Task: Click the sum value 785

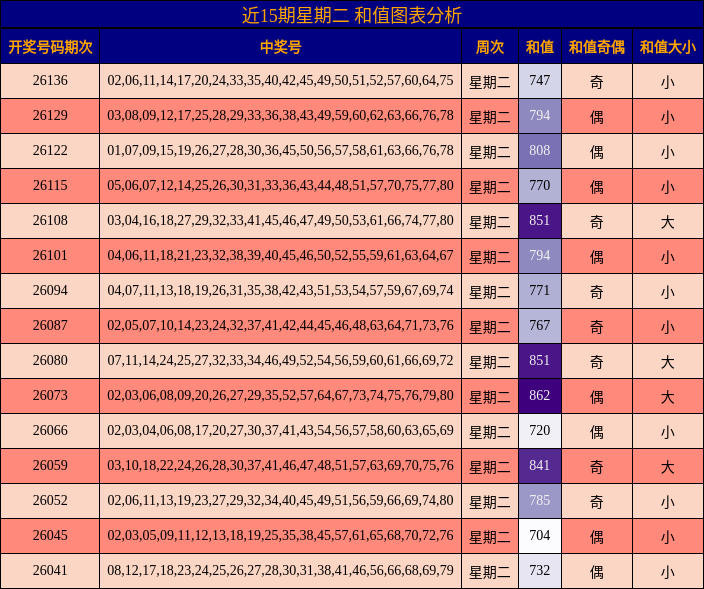Action: pos(540,501)
